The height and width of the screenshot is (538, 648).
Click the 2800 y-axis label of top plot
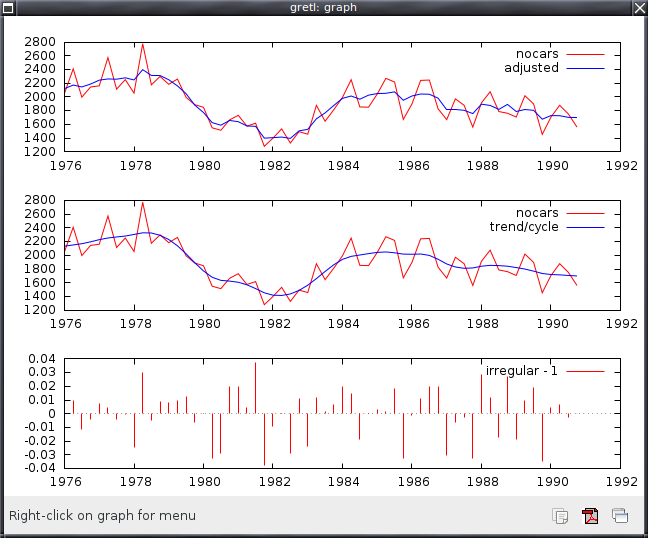coord(40,42)
